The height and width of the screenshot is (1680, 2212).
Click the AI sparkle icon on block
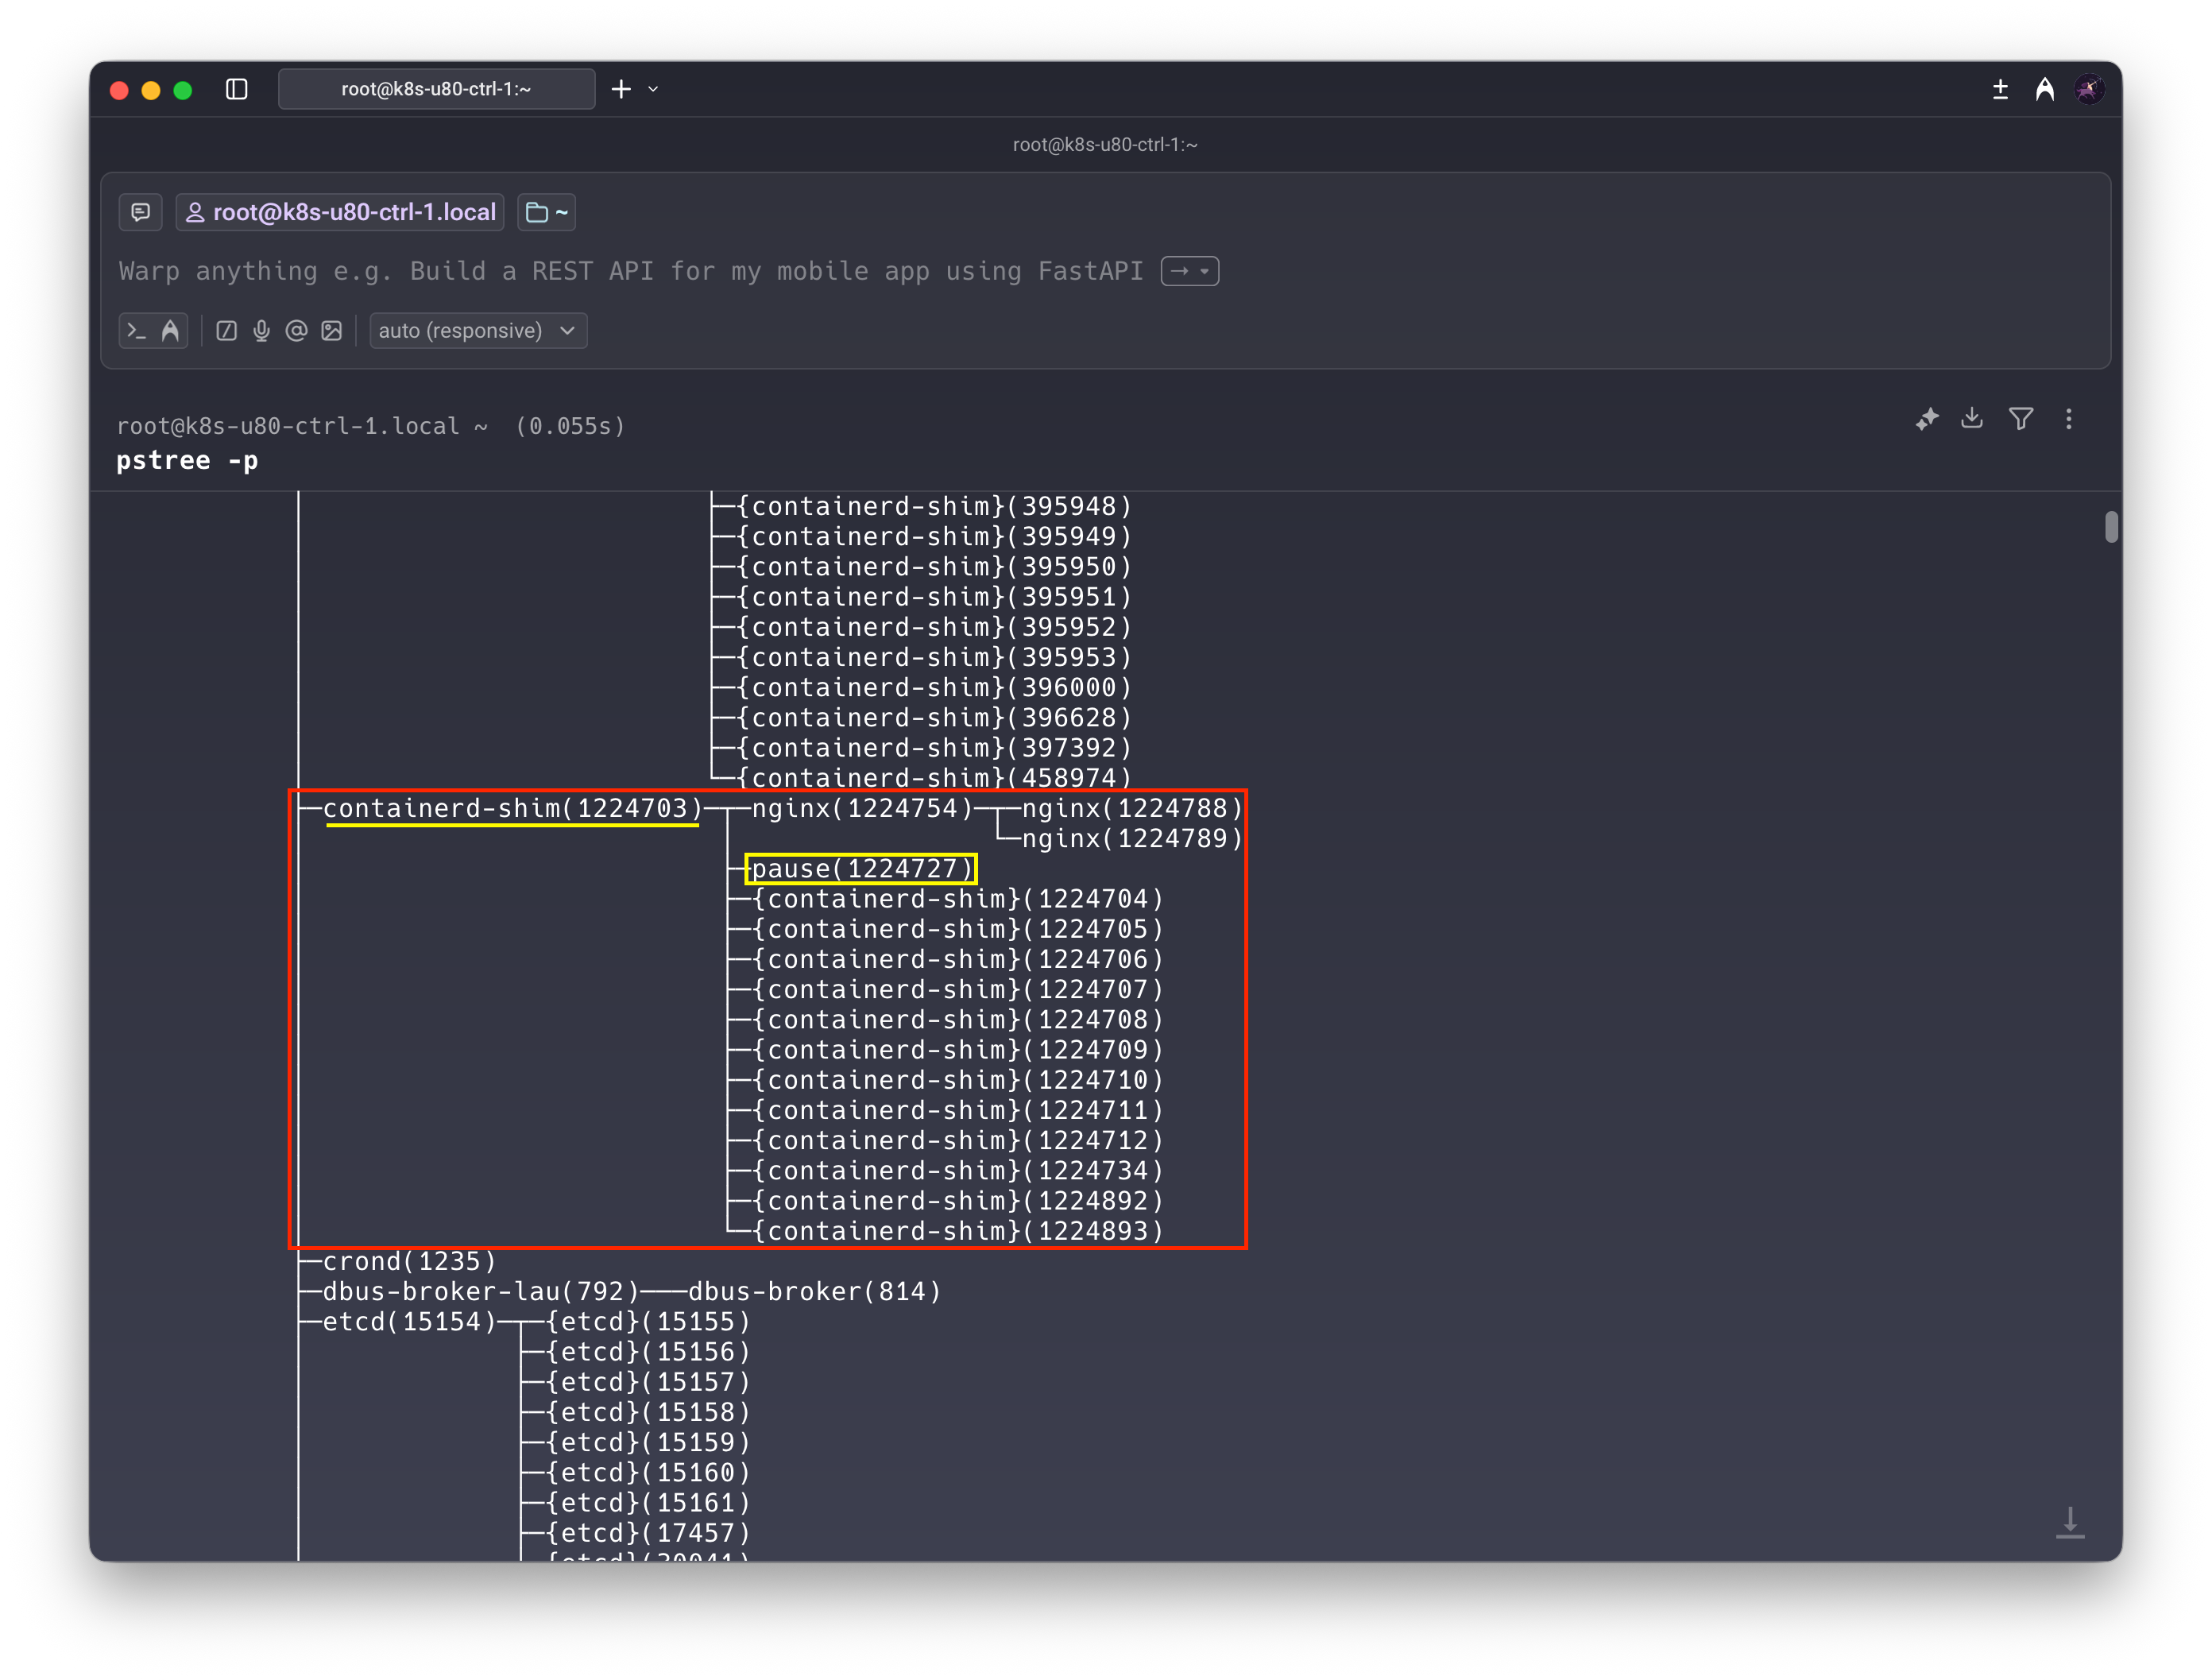(x=1927, y=419)
